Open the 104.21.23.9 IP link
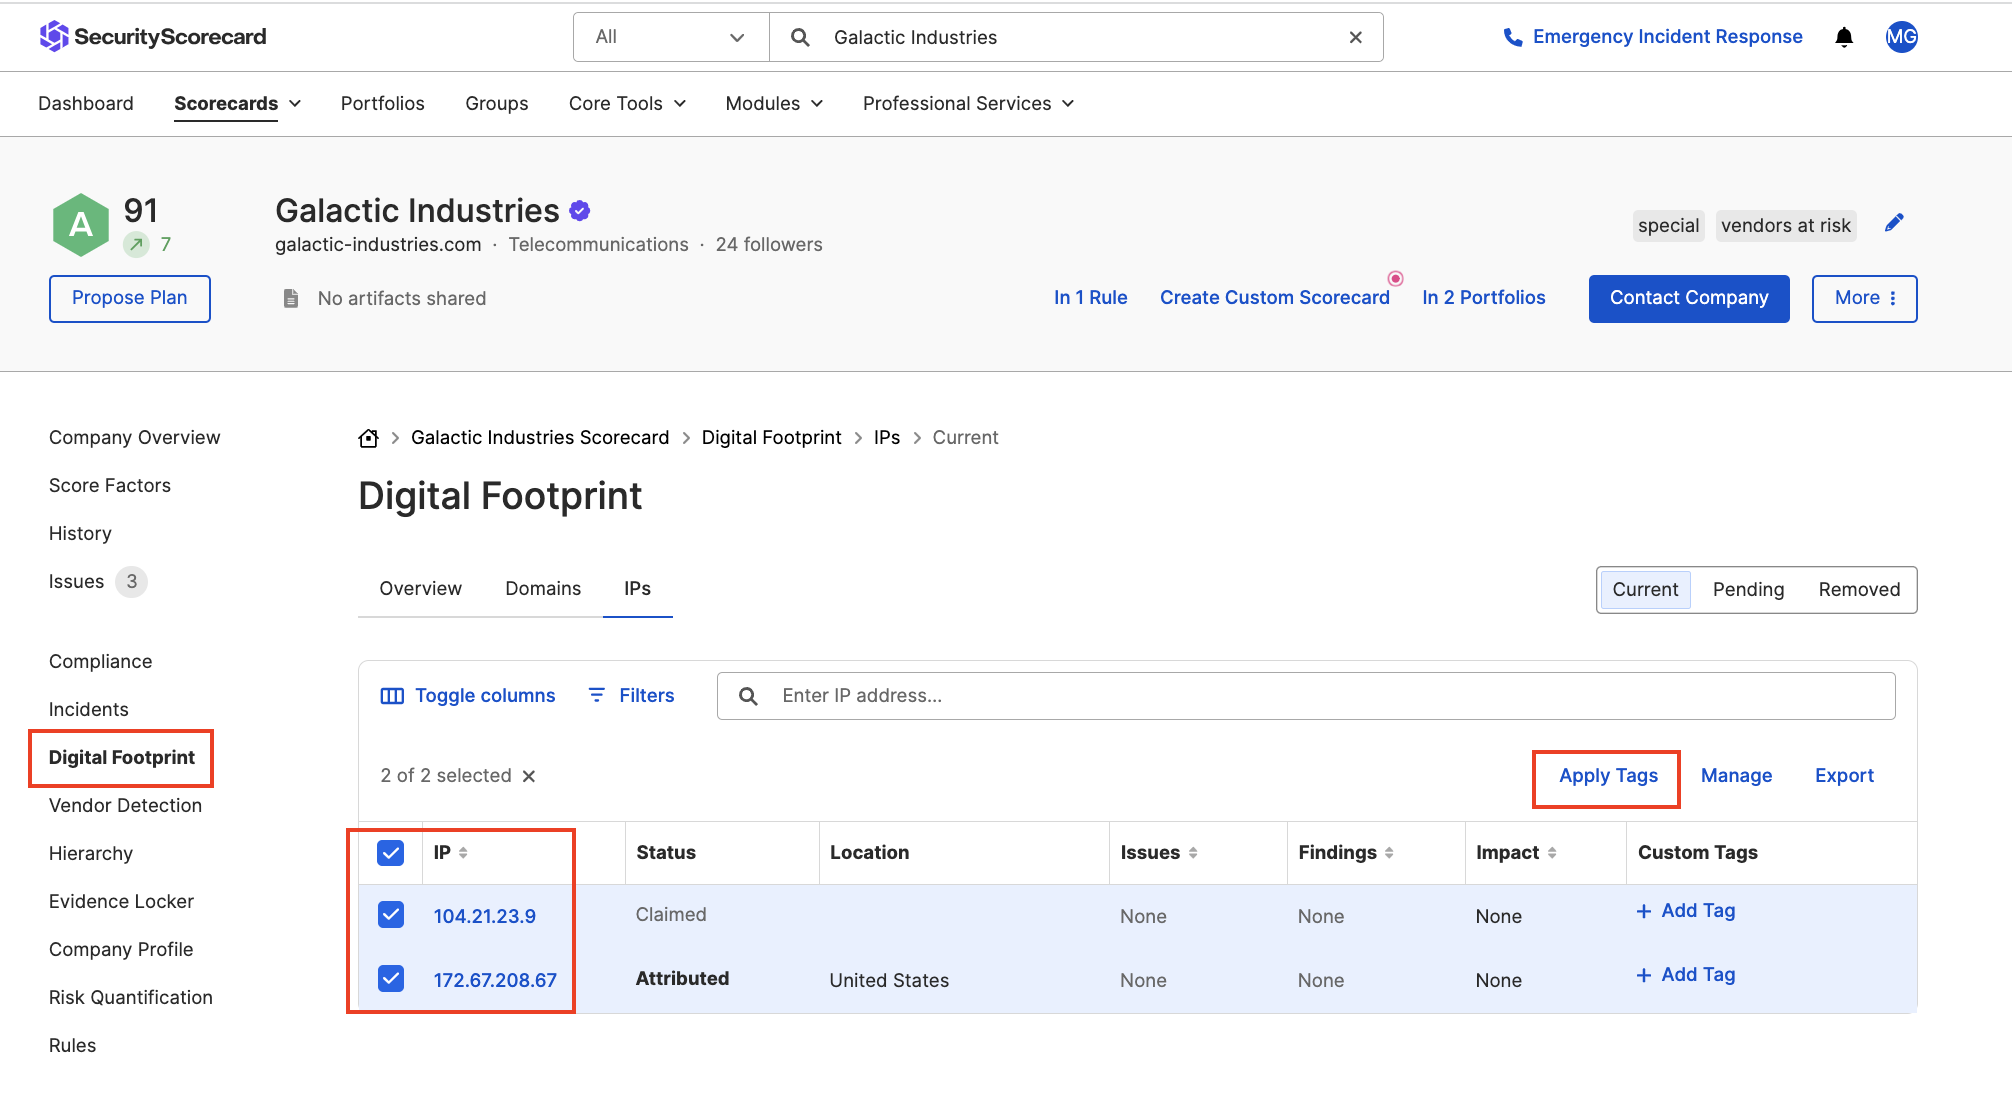Screen dimensions: 2012x1098 (x=484, y=916)
